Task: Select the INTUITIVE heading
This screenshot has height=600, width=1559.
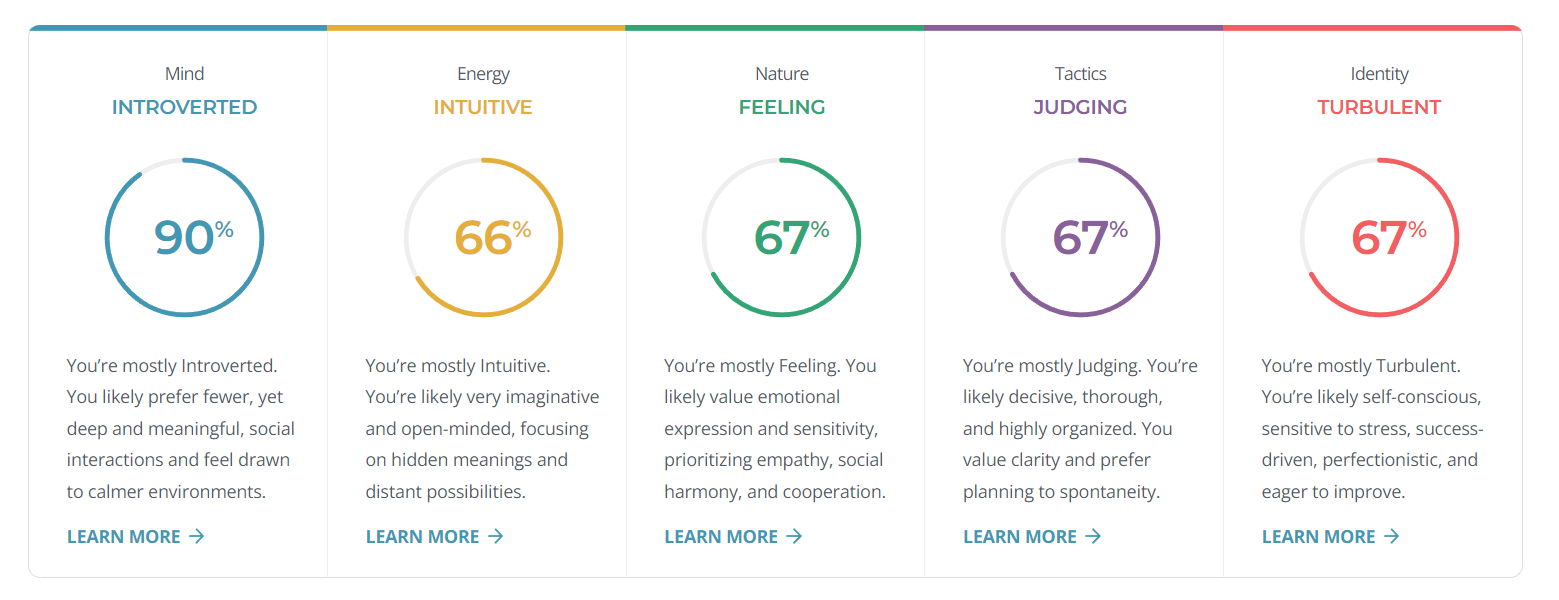Action: (483, 107)
